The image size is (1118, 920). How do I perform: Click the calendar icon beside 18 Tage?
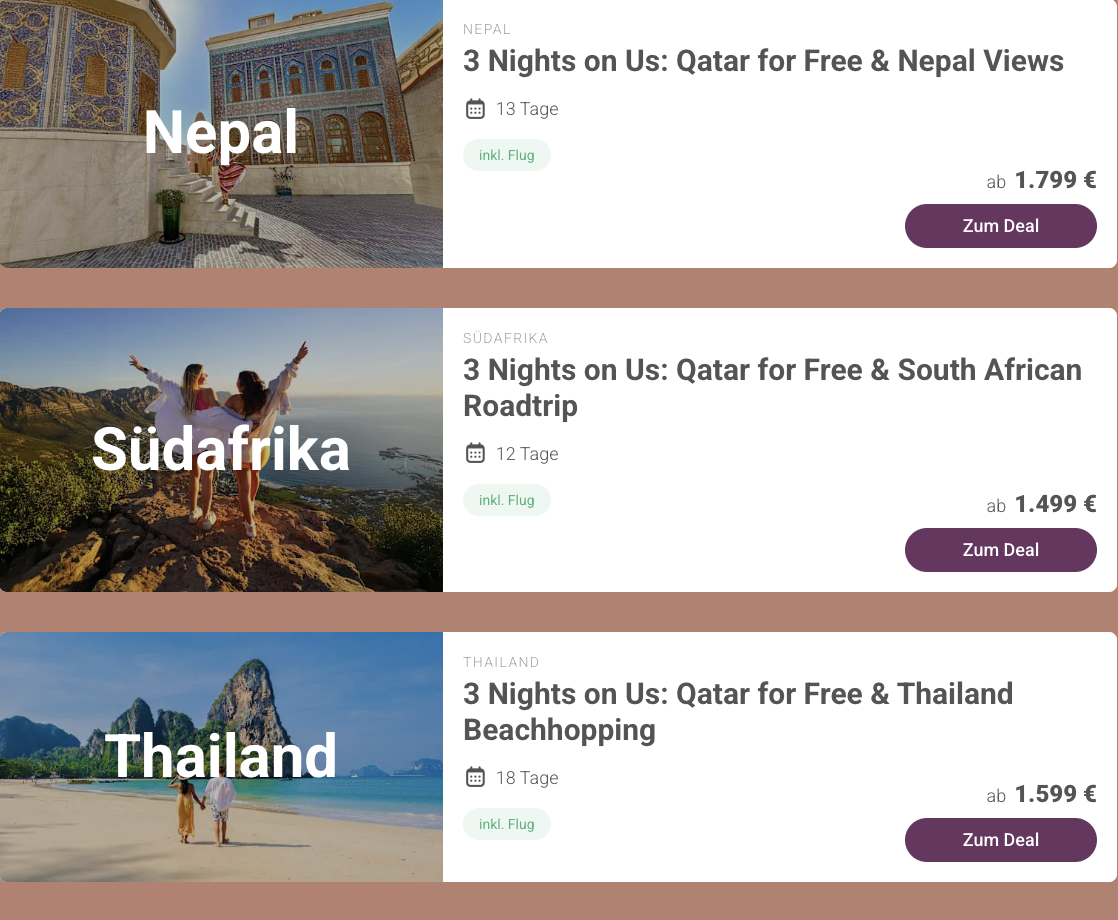point(475,778)
